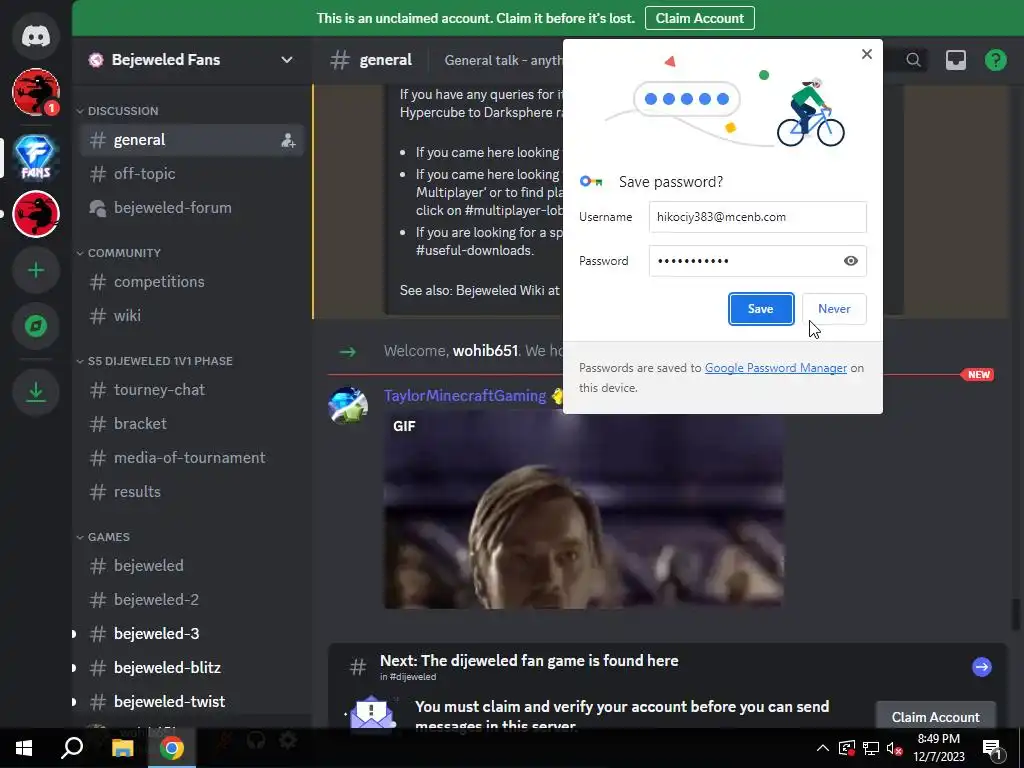Image resolution: width=1024 pixels, height=768 pixels.
Task: Open the media-of-tournament channel
Action: [192, 458]
